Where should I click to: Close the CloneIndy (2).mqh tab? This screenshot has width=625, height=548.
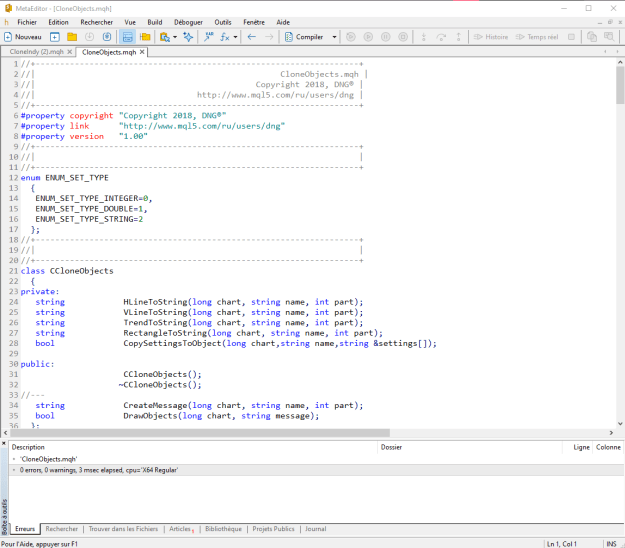70,52
